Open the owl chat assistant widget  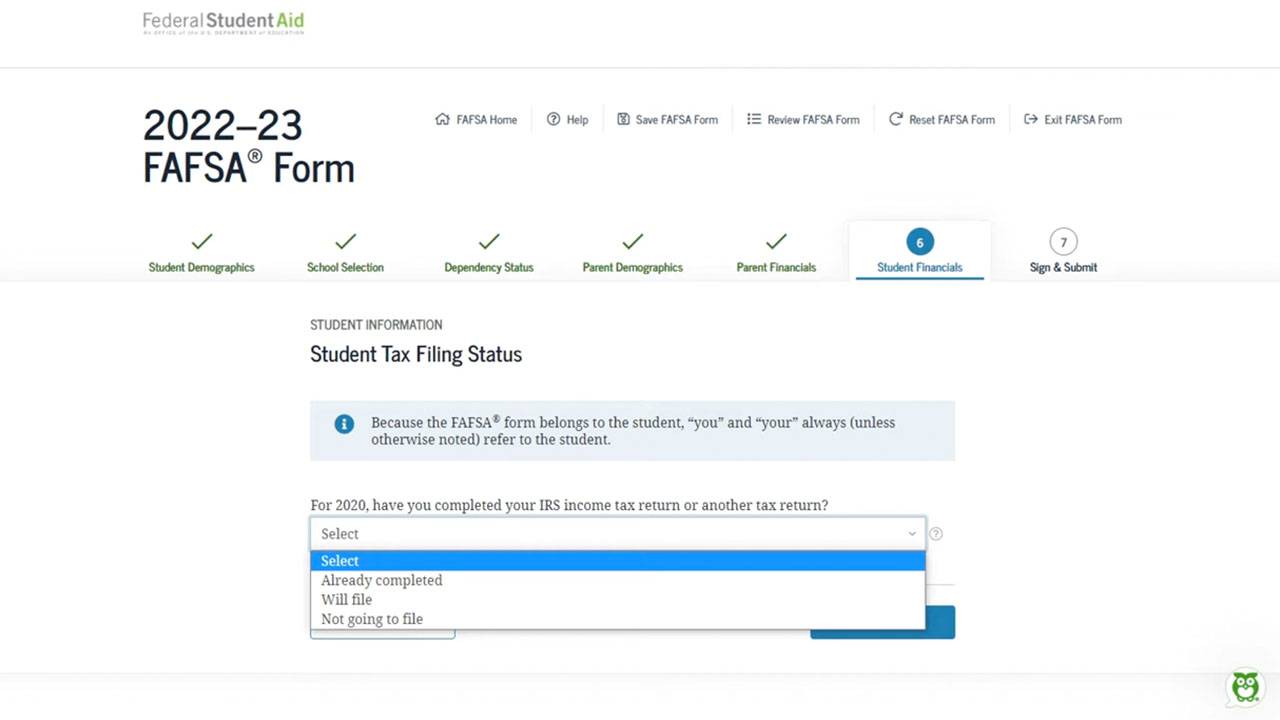click(x=1244, y=687)
